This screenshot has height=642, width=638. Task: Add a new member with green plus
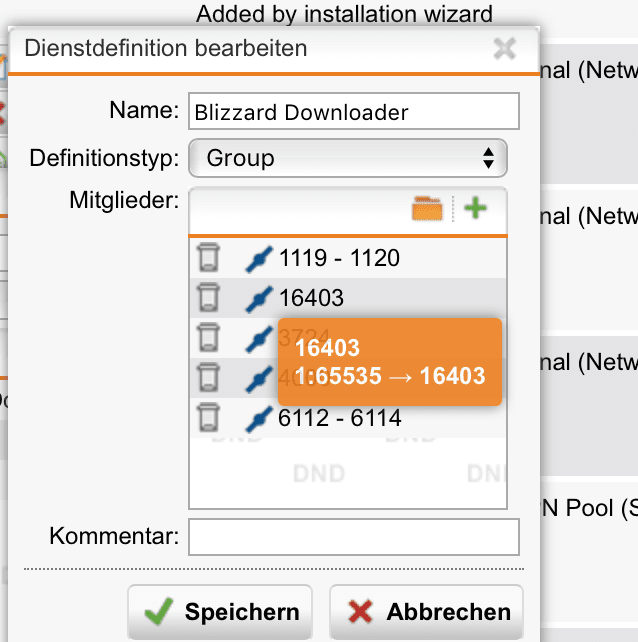tap(475, 208)
